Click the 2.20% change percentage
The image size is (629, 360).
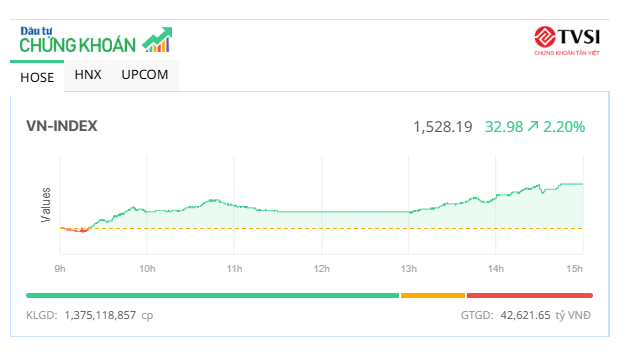coord(564,127)
